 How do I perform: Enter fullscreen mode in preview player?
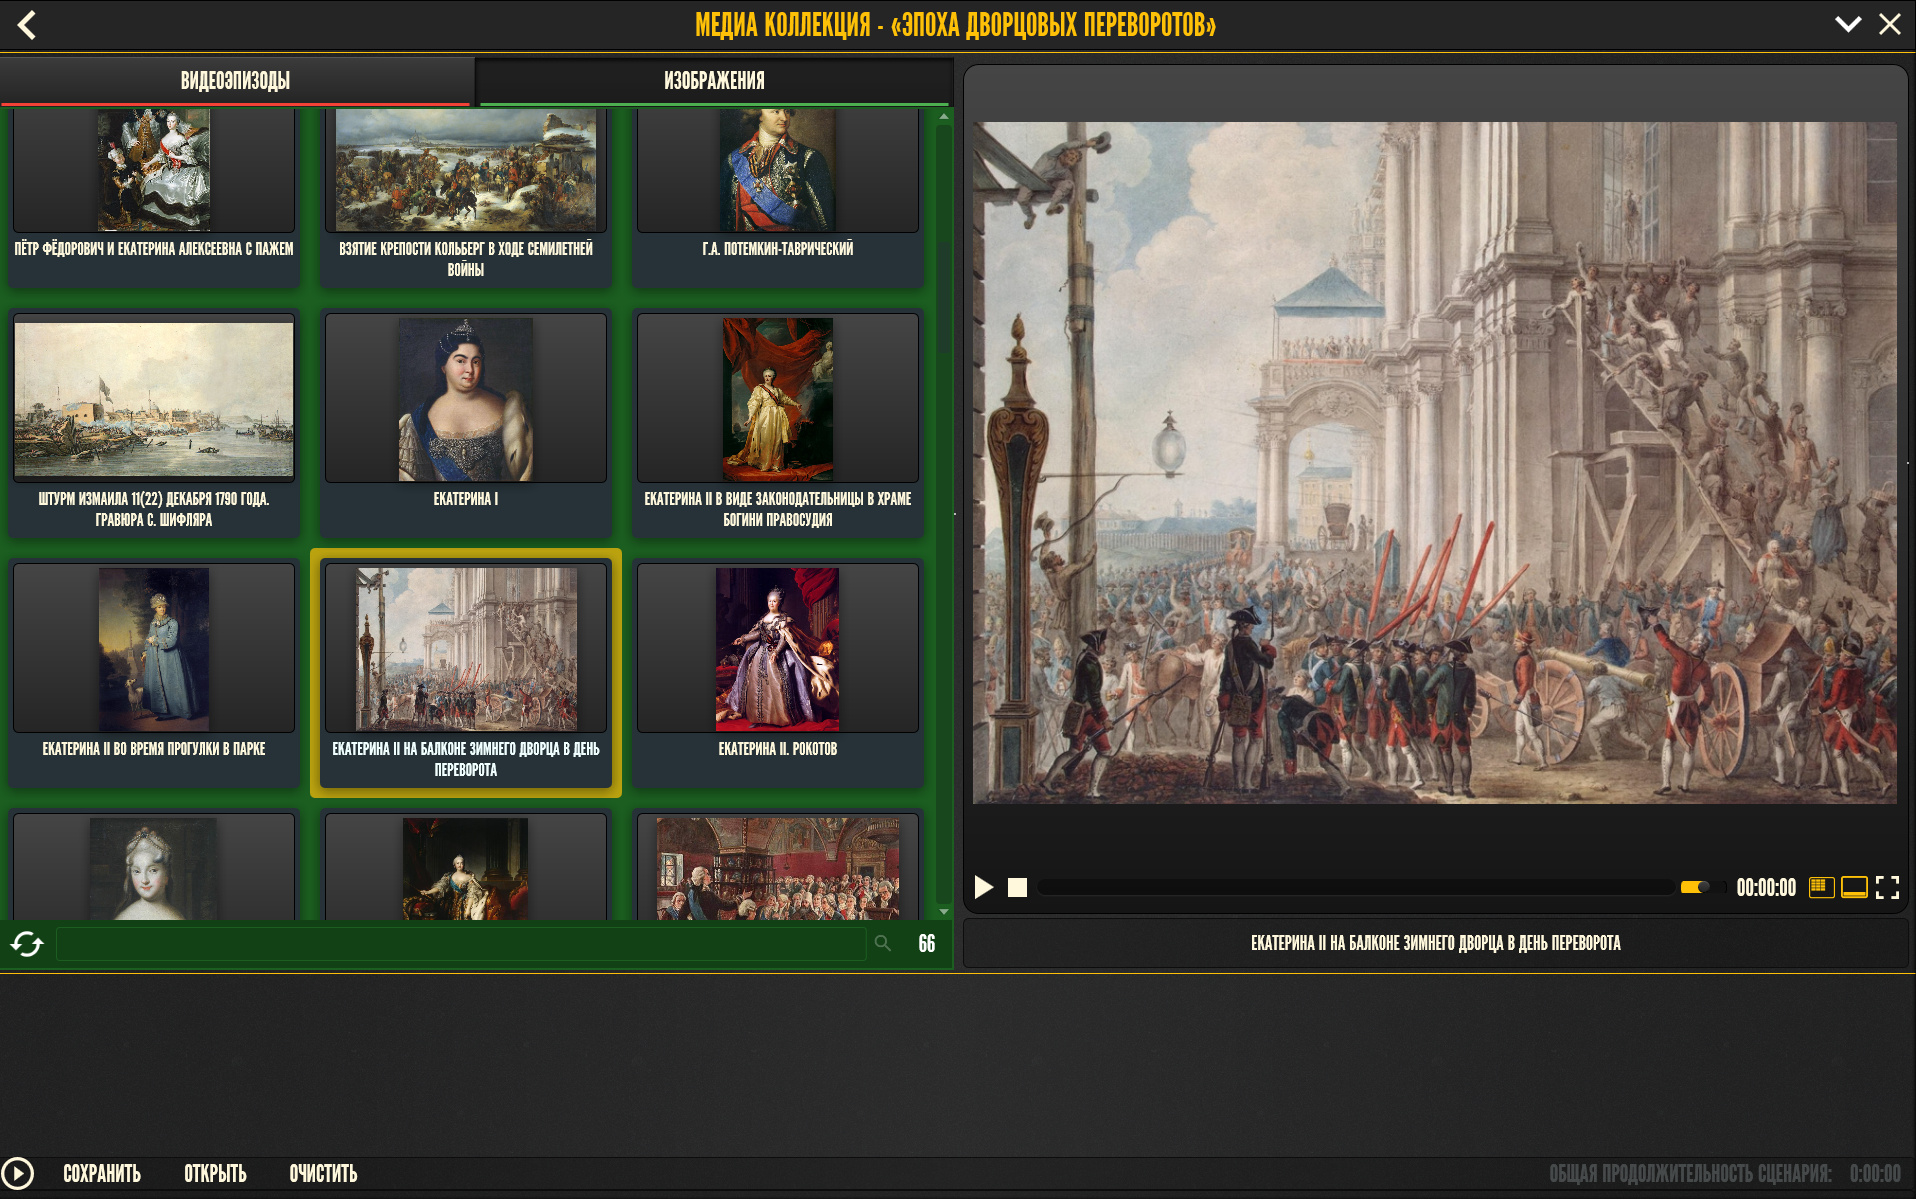1887,887
